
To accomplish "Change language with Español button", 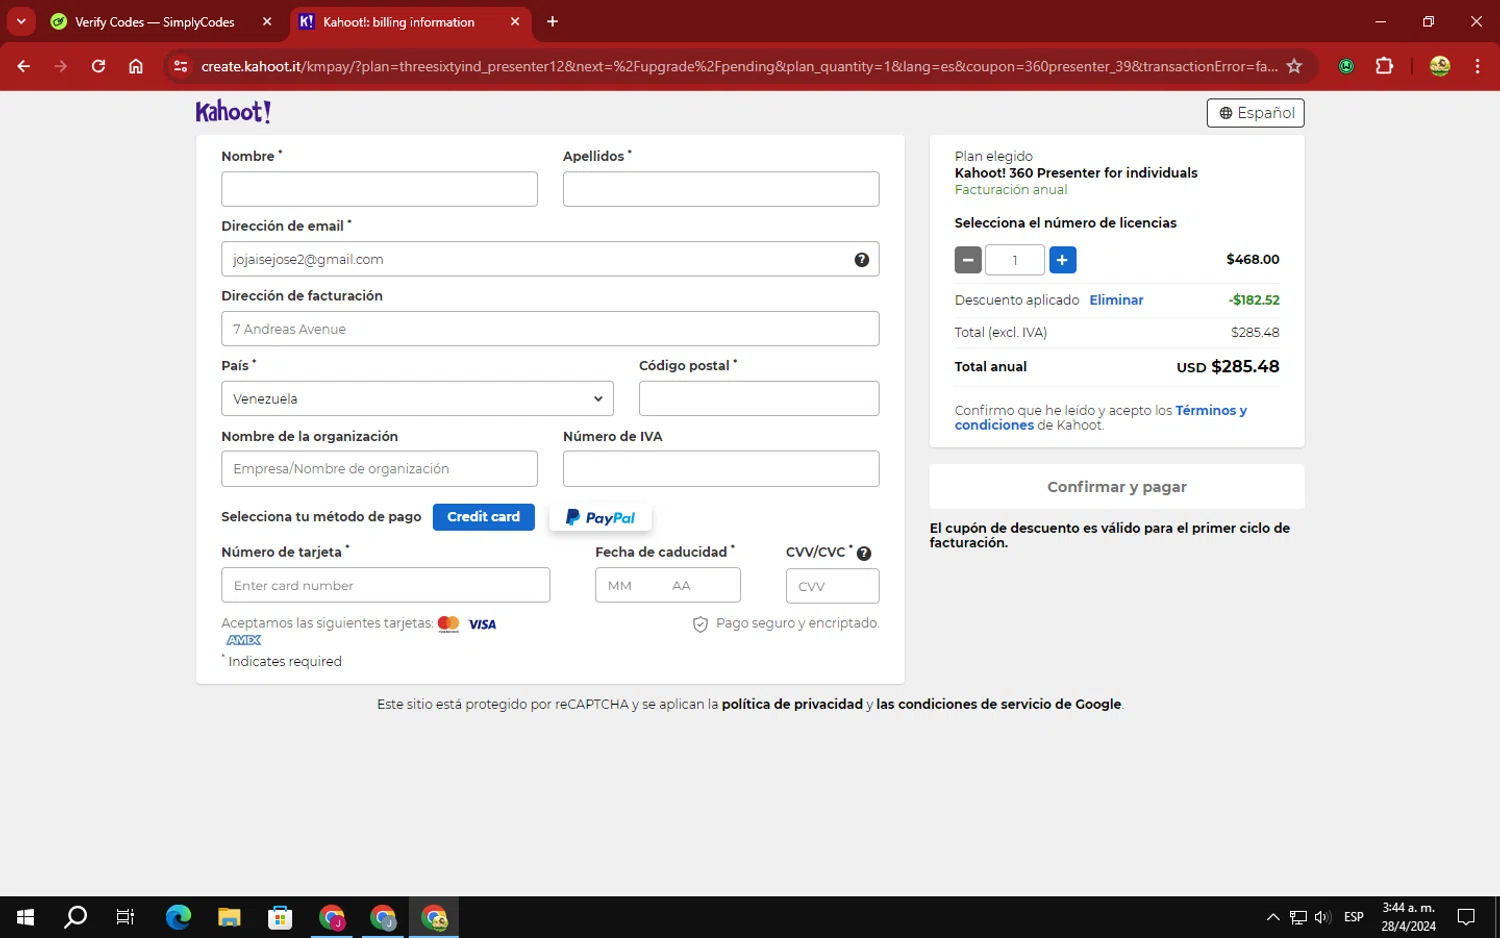I will click(x=1255, y=113).
